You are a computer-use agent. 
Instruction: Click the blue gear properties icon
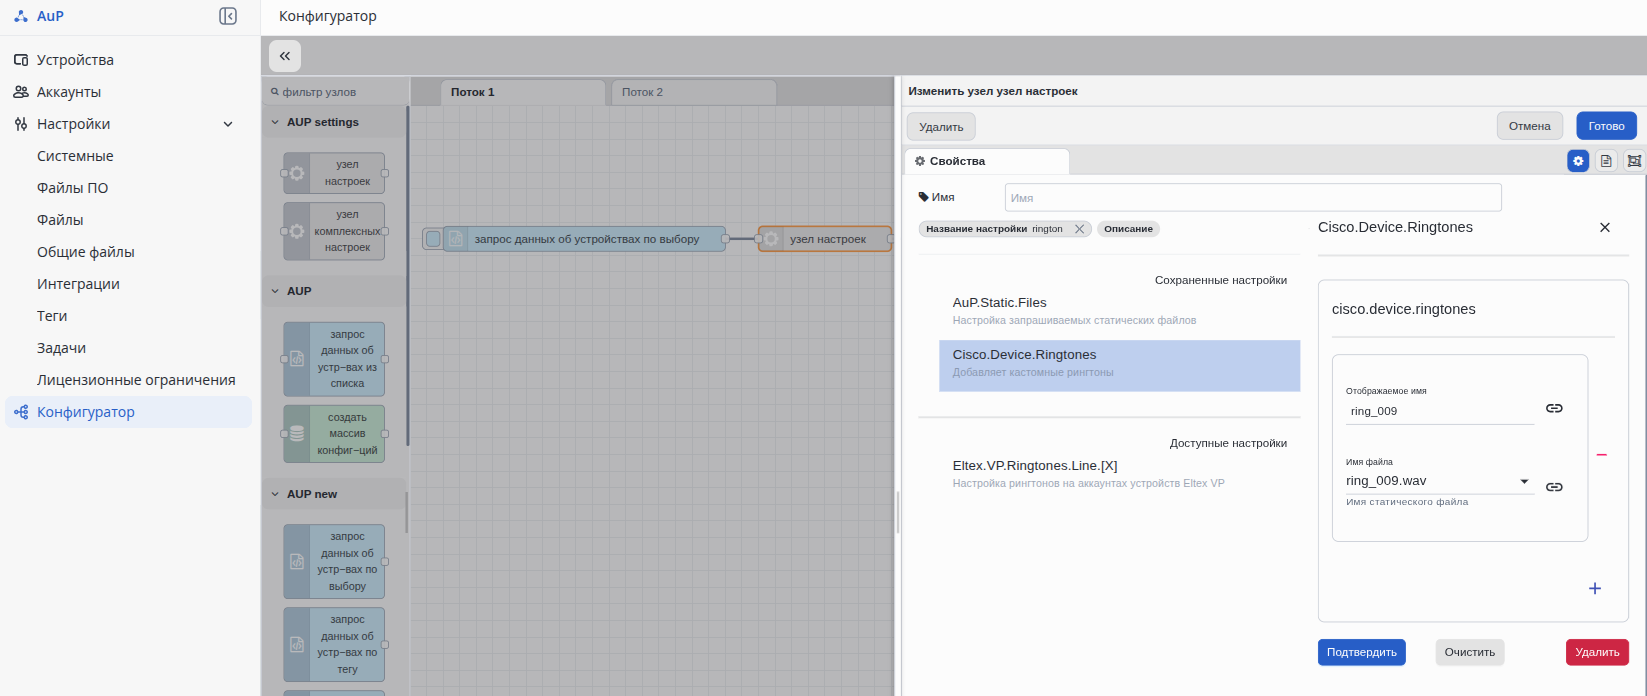click(1578, 161)
